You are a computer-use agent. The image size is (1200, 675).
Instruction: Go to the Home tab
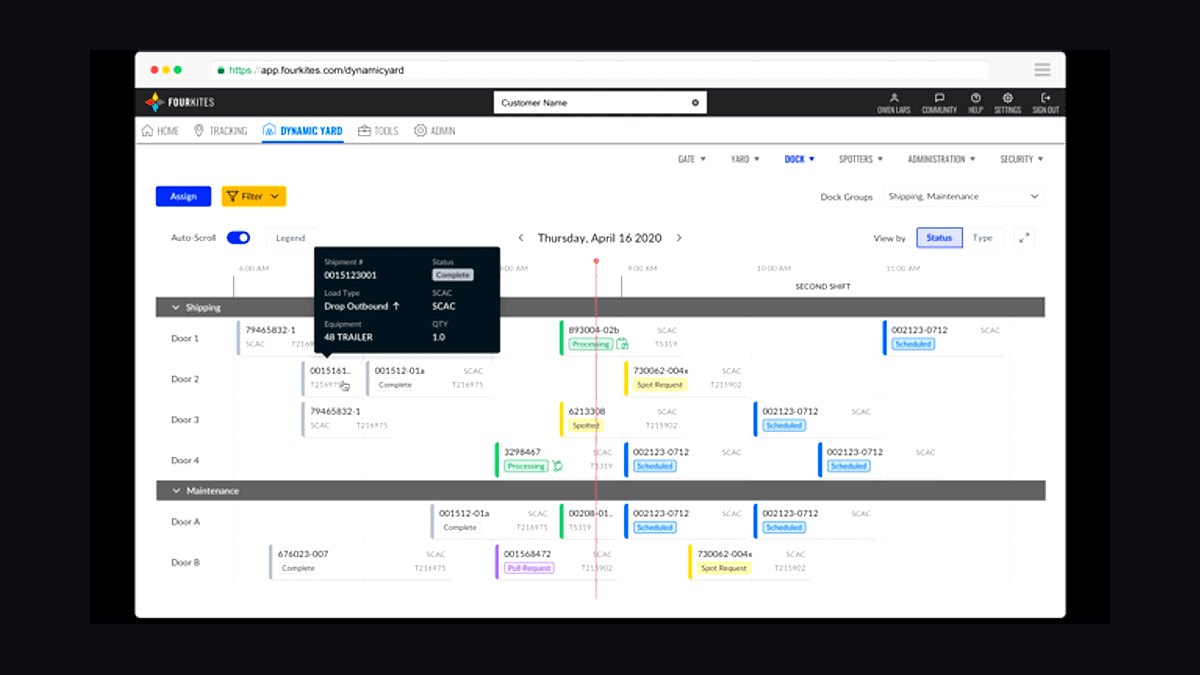pyautogui.click(x=160, y=131)
